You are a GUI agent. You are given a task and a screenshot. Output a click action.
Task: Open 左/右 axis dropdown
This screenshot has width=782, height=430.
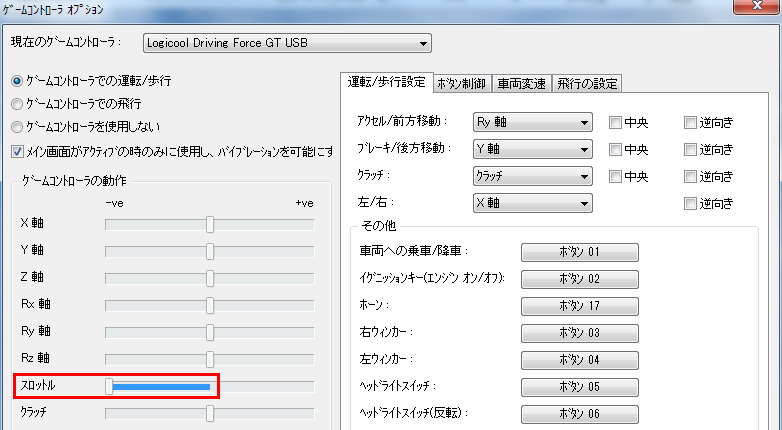pos(533,203)
